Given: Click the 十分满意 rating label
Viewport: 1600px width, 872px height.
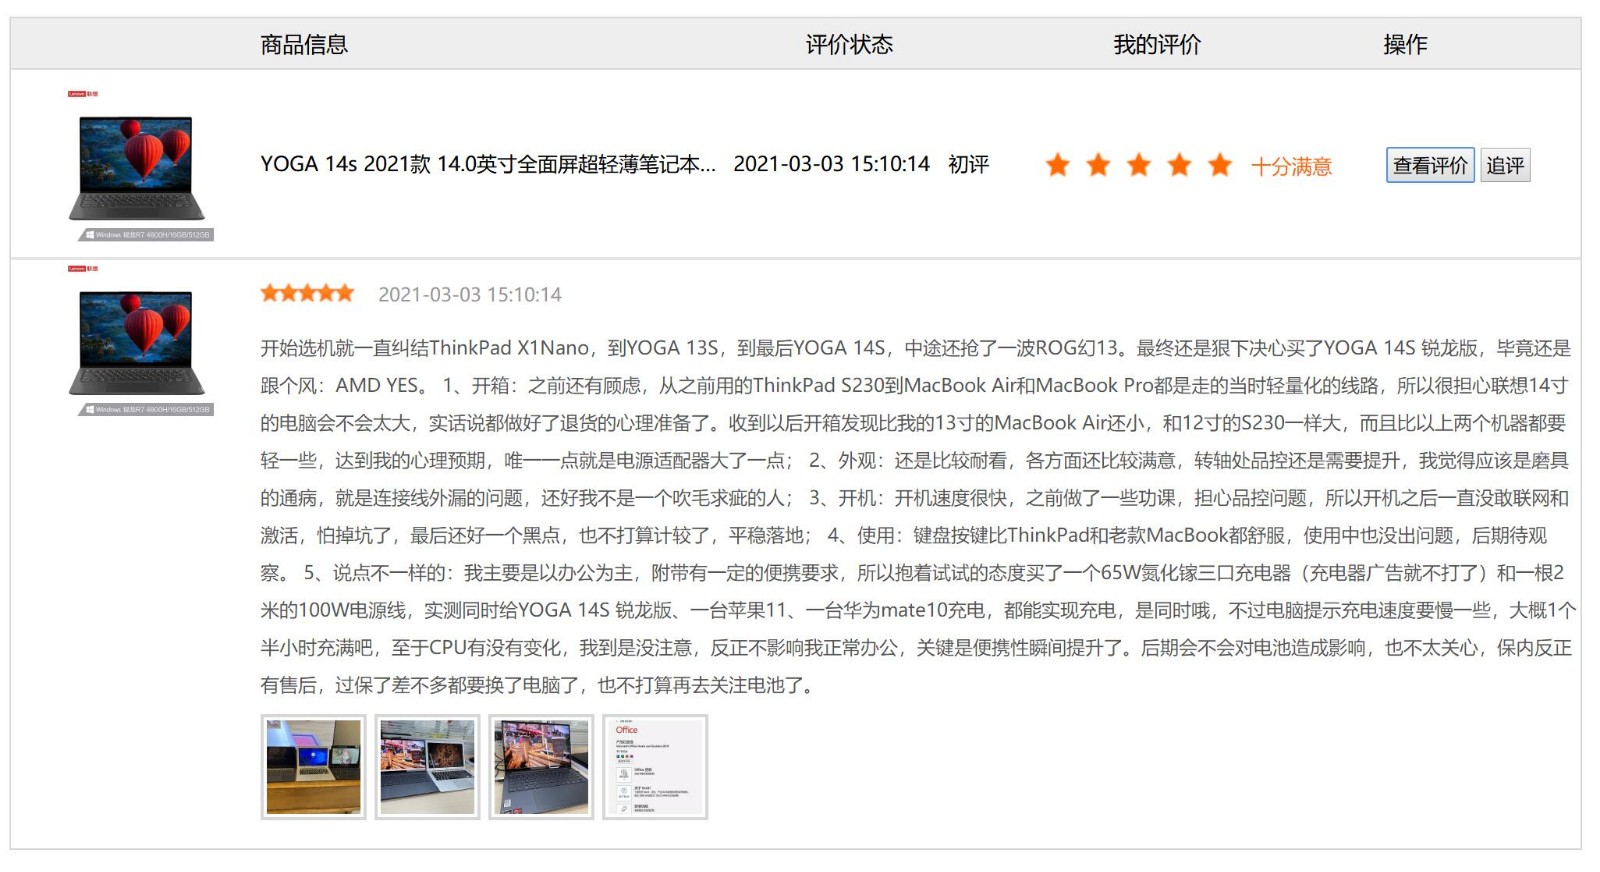Looking at the screenshot, I should (1291, 166).
